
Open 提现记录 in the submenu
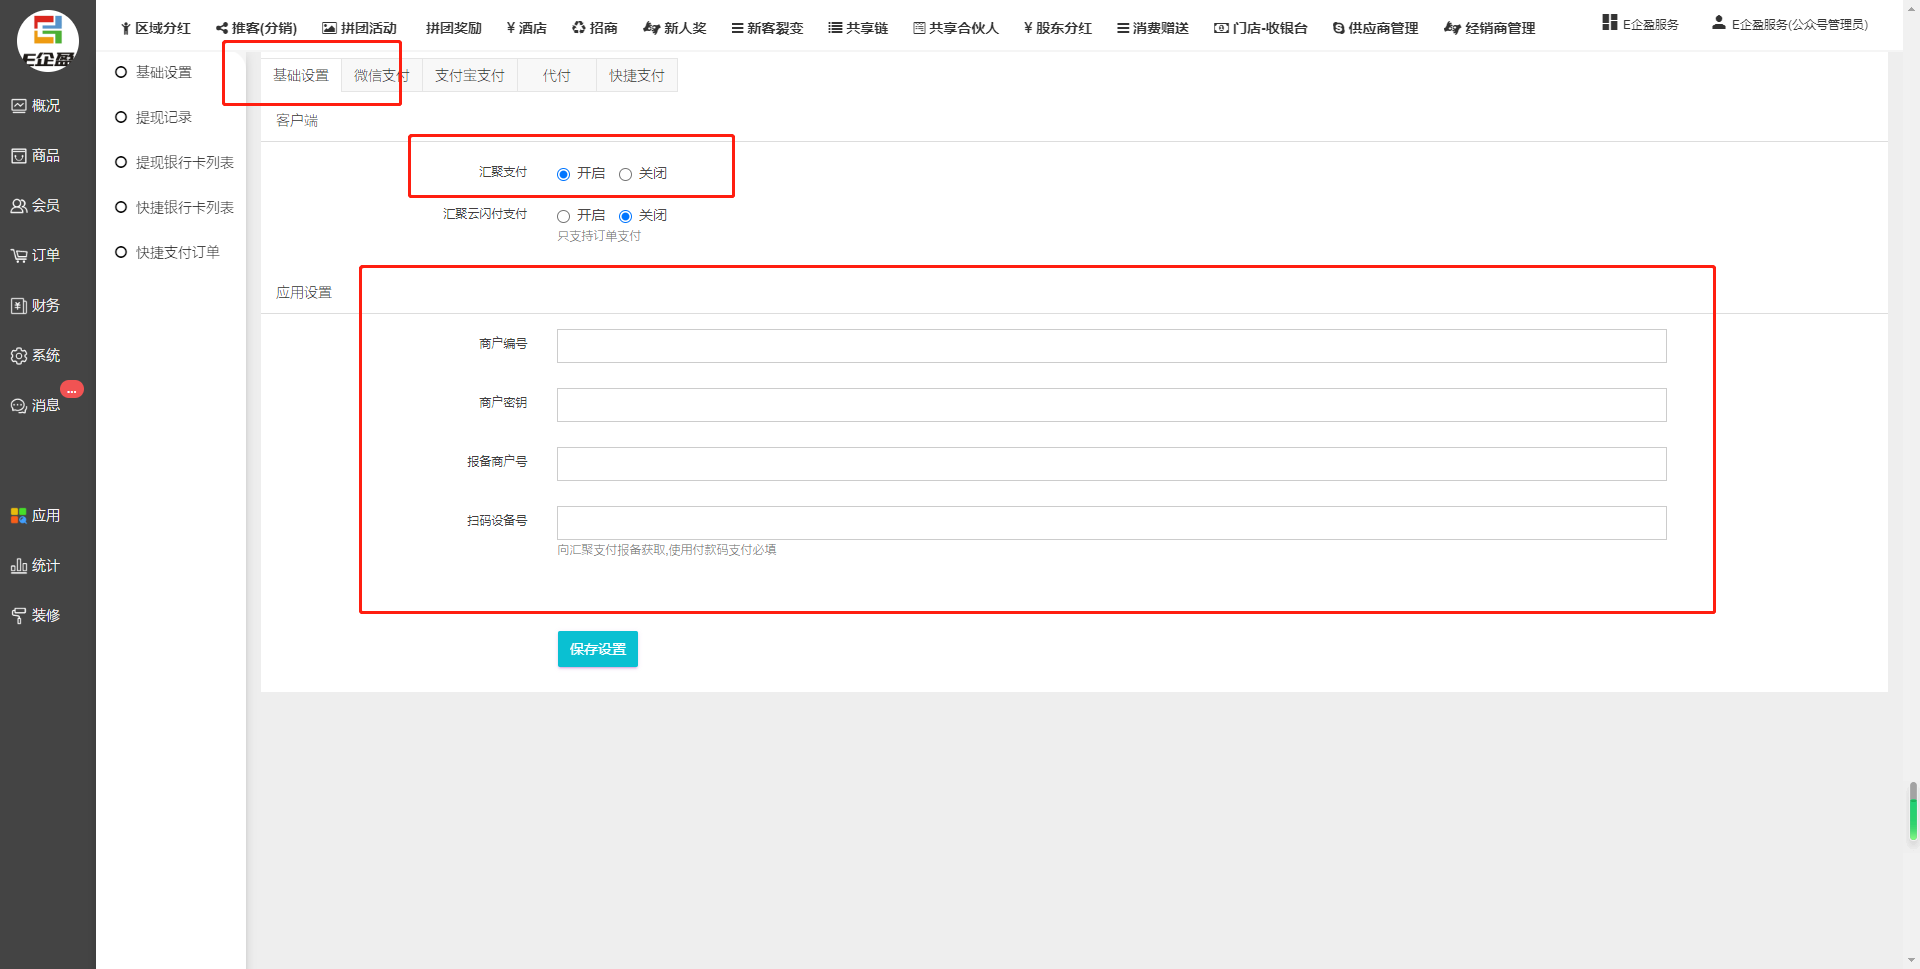point(163,118)
